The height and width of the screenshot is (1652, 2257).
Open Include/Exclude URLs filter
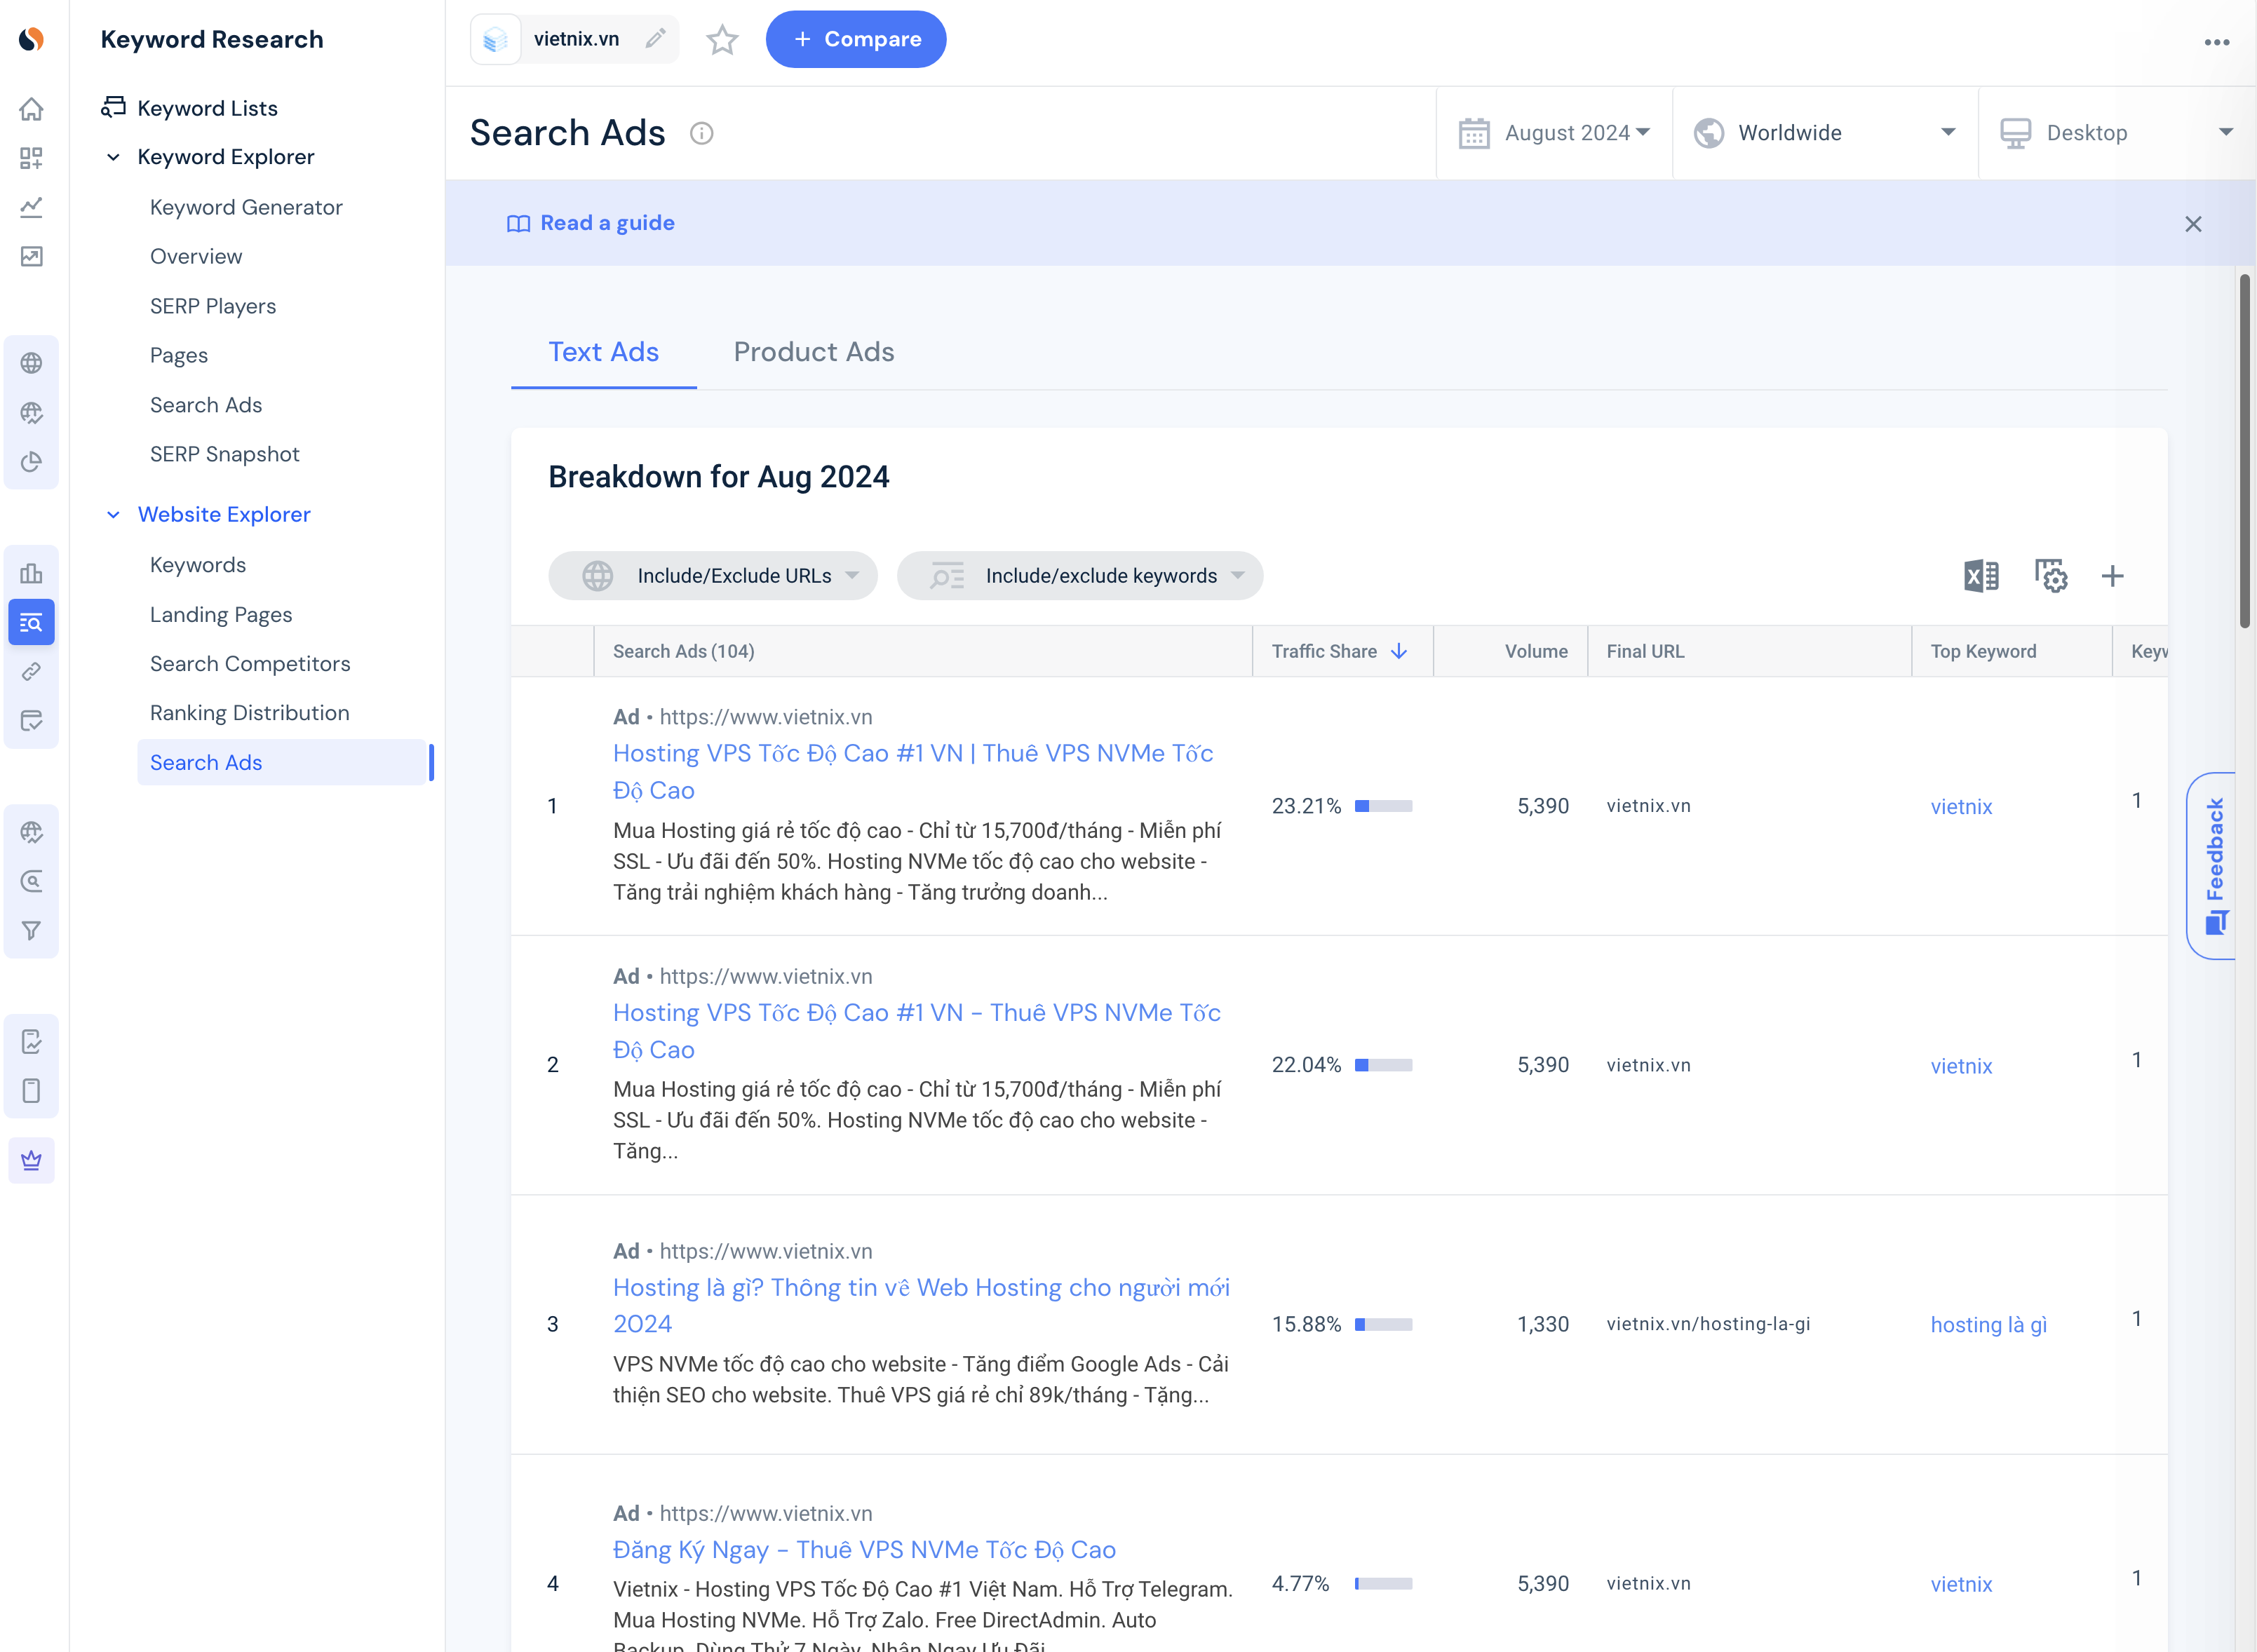tap(713, 576)
